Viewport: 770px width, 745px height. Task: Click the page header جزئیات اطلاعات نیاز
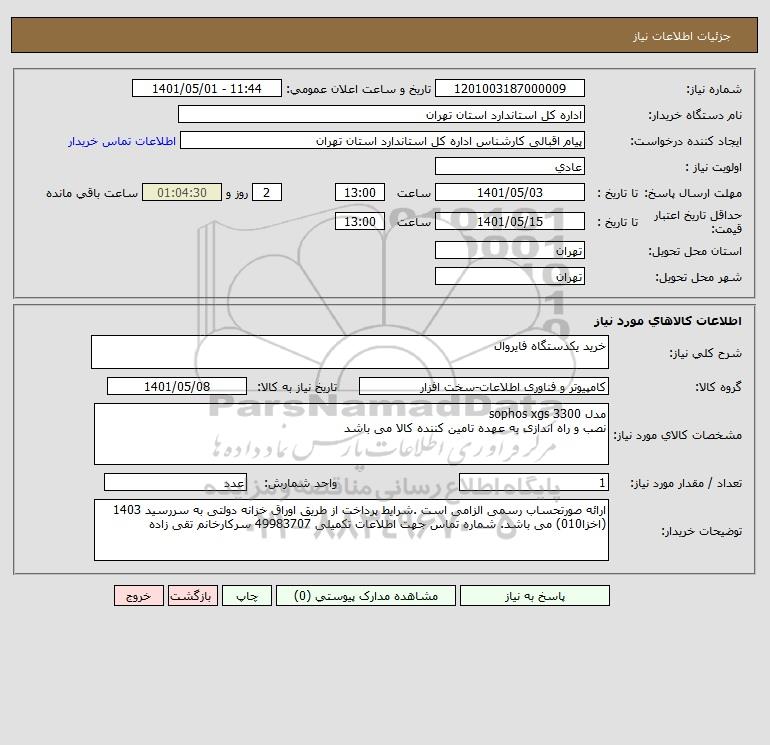tap(682, 36)
